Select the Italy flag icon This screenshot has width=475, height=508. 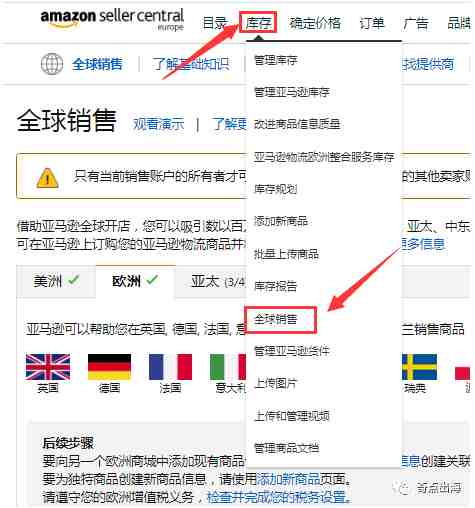click(228, 367)
